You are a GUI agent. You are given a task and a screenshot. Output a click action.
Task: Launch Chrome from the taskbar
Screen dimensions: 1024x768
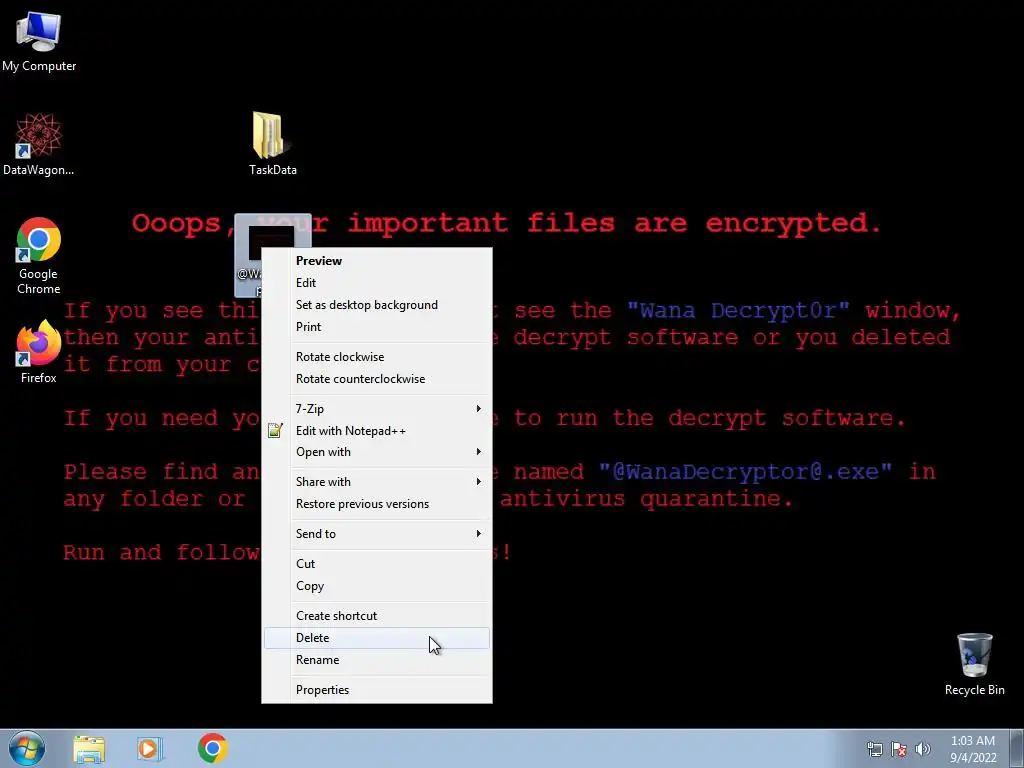point(212,748)
